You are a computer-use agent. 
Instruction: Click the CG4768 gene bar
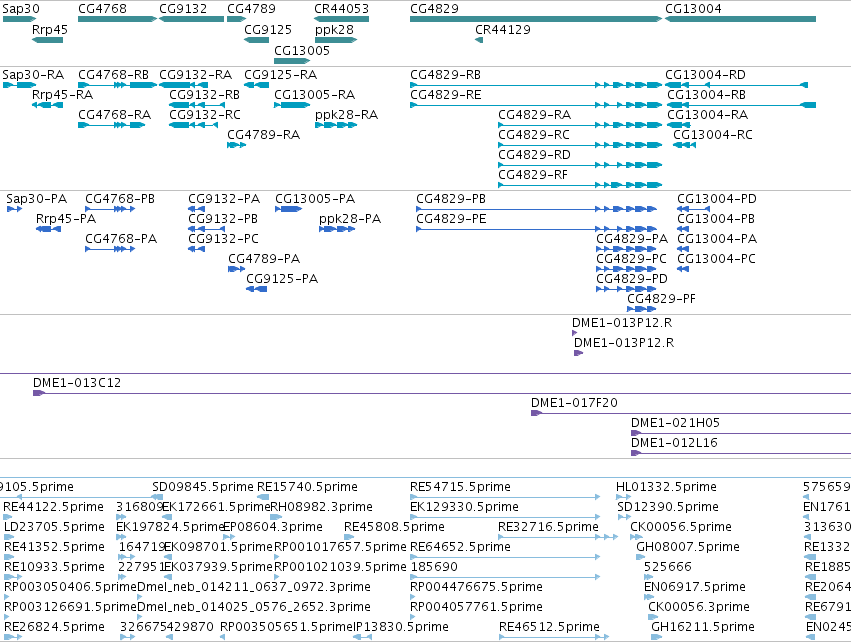117,19
